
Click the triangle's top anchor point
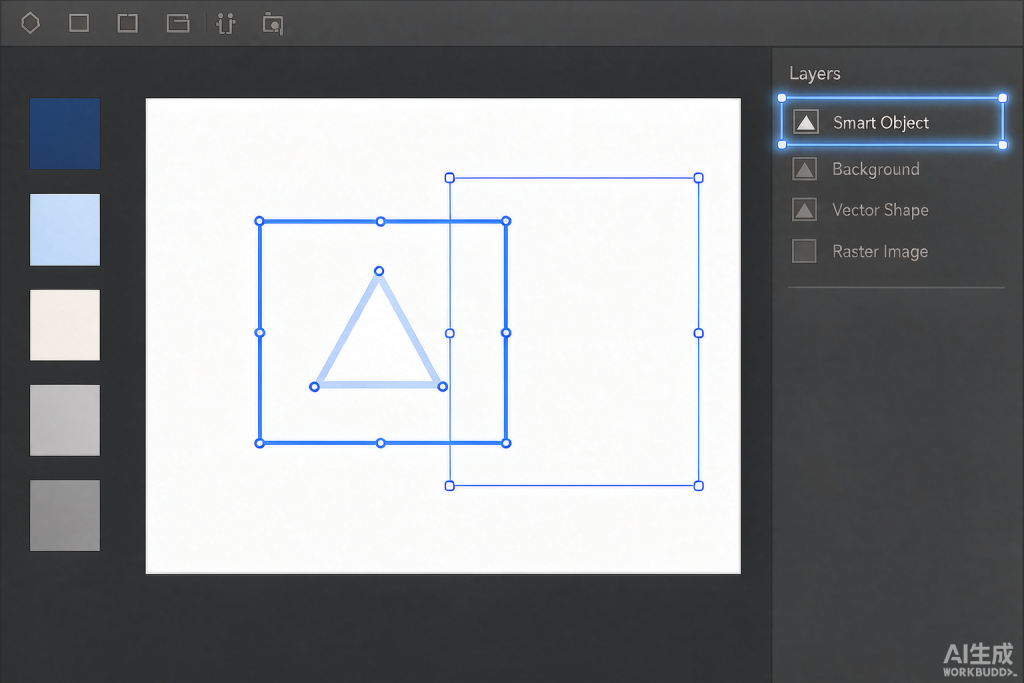[x=379, y=271]
